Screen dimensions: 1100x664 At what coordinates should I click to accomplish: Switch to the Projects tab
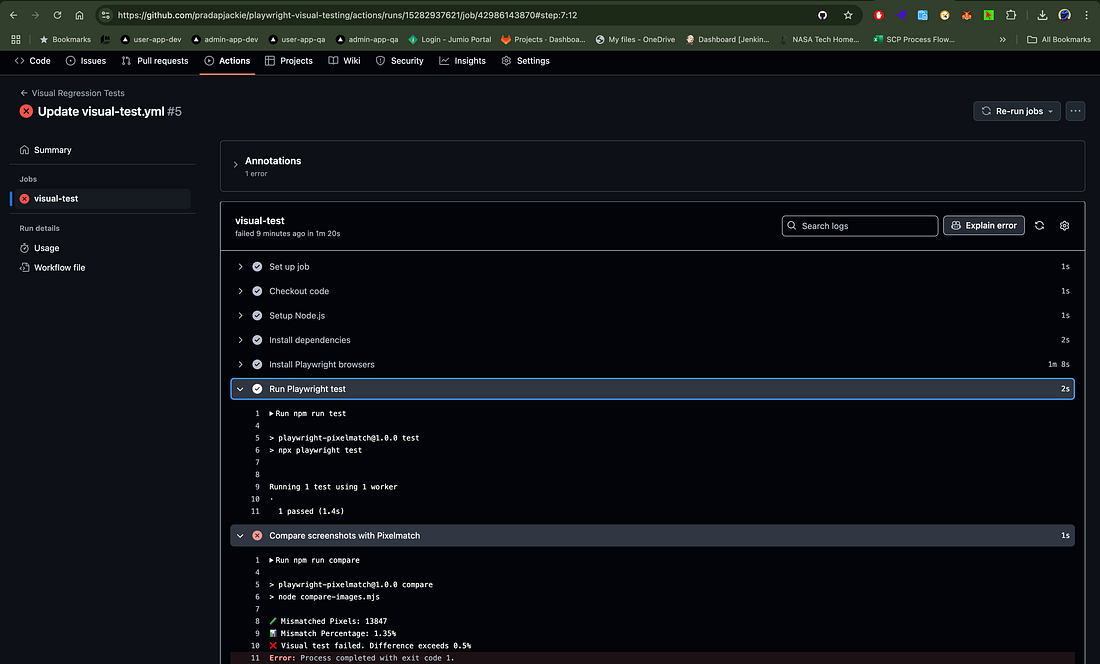pyautogui.click(x=288, y=61)
